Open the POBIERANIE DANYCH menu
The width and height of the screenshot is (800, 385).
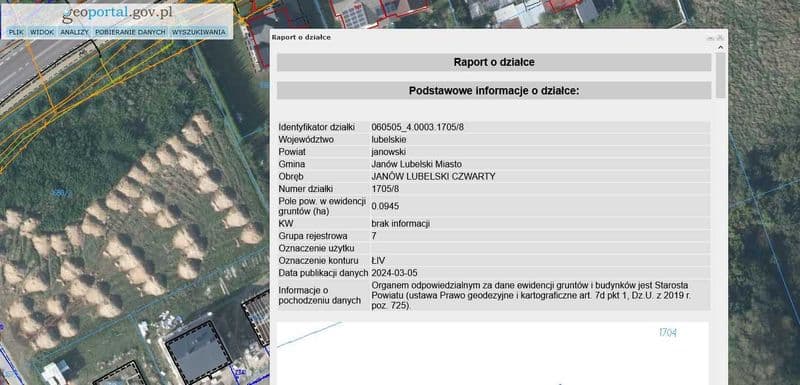point(130,32)
